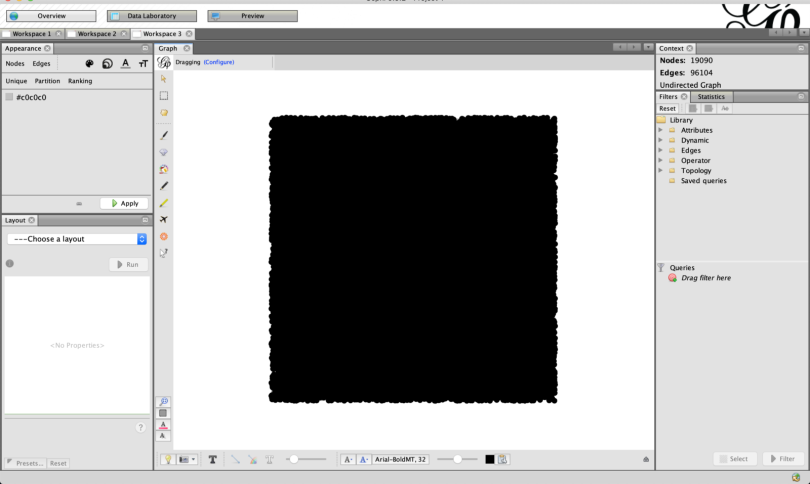Screen dimensions: 810x484
Task: Click the #c0c0c0 color swatch
Action: pos(9,97)
